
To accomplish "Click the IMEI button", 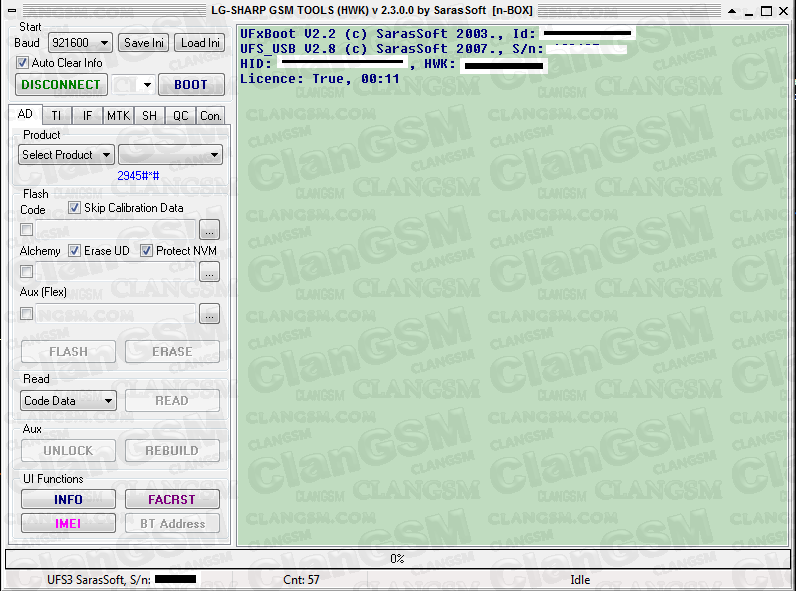I will pyautogui.click(x=69, y=523).
